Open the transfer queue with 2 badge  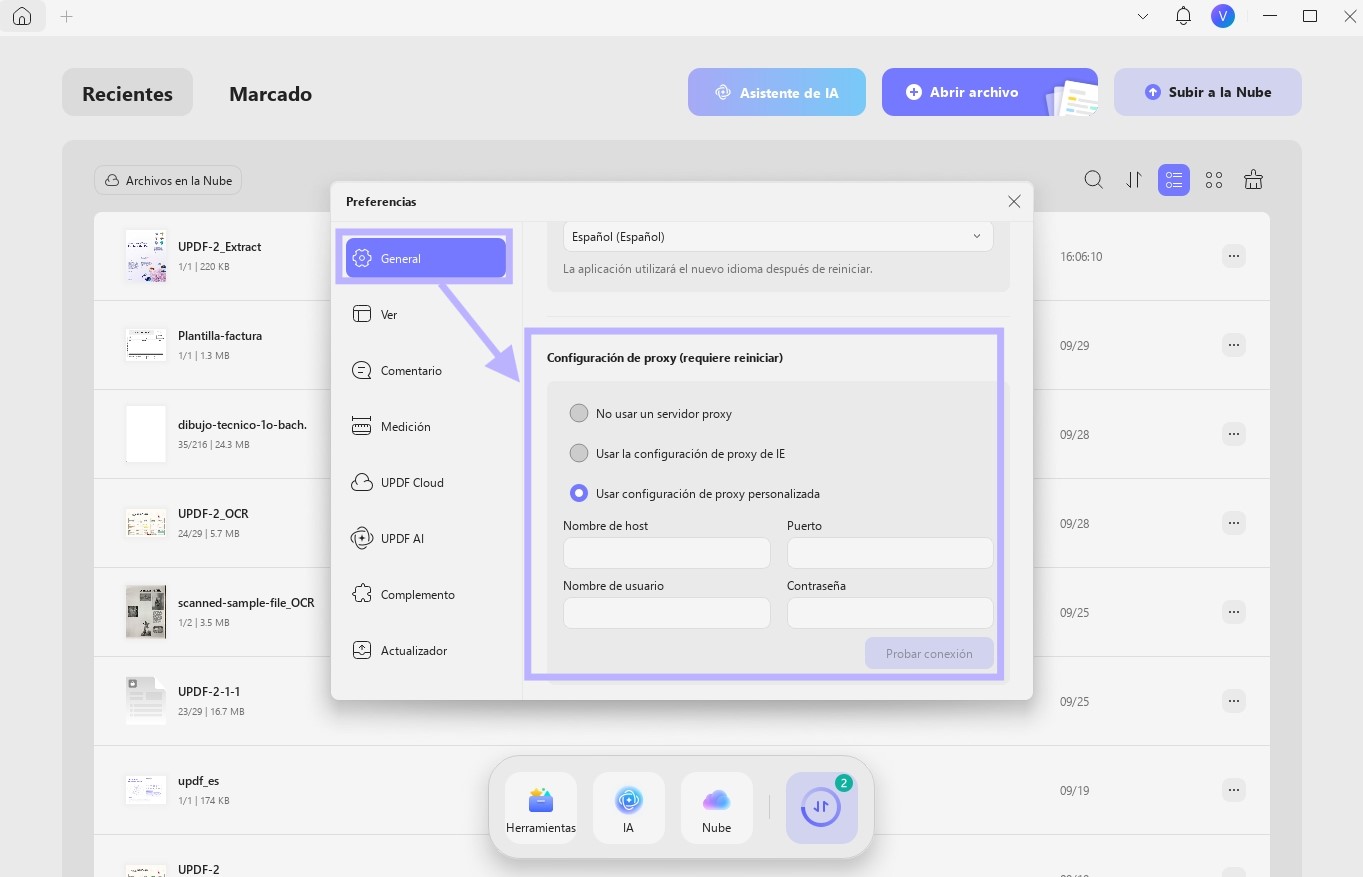[x=822, y=808]
